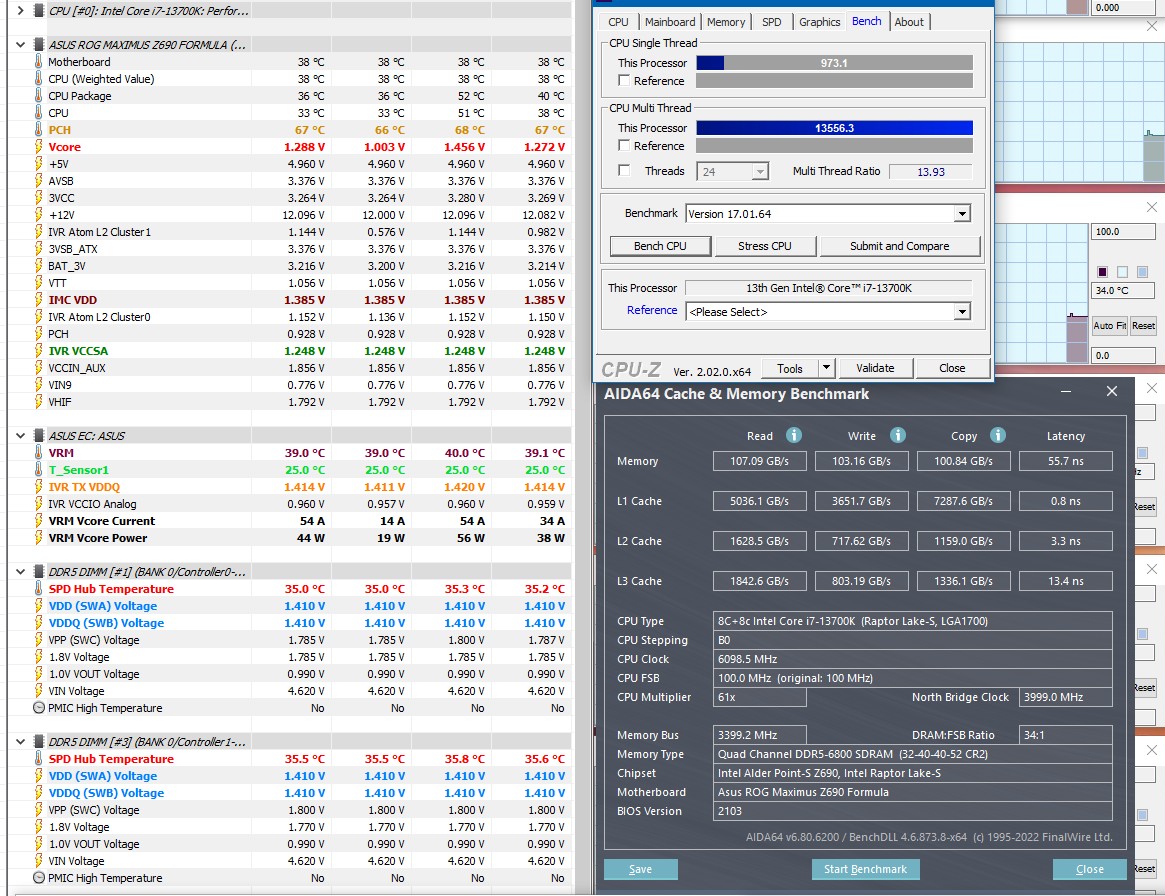Open the Benchmark version dropdown
The height and width of the screenshot is (896, 1165).
[961, 214]
